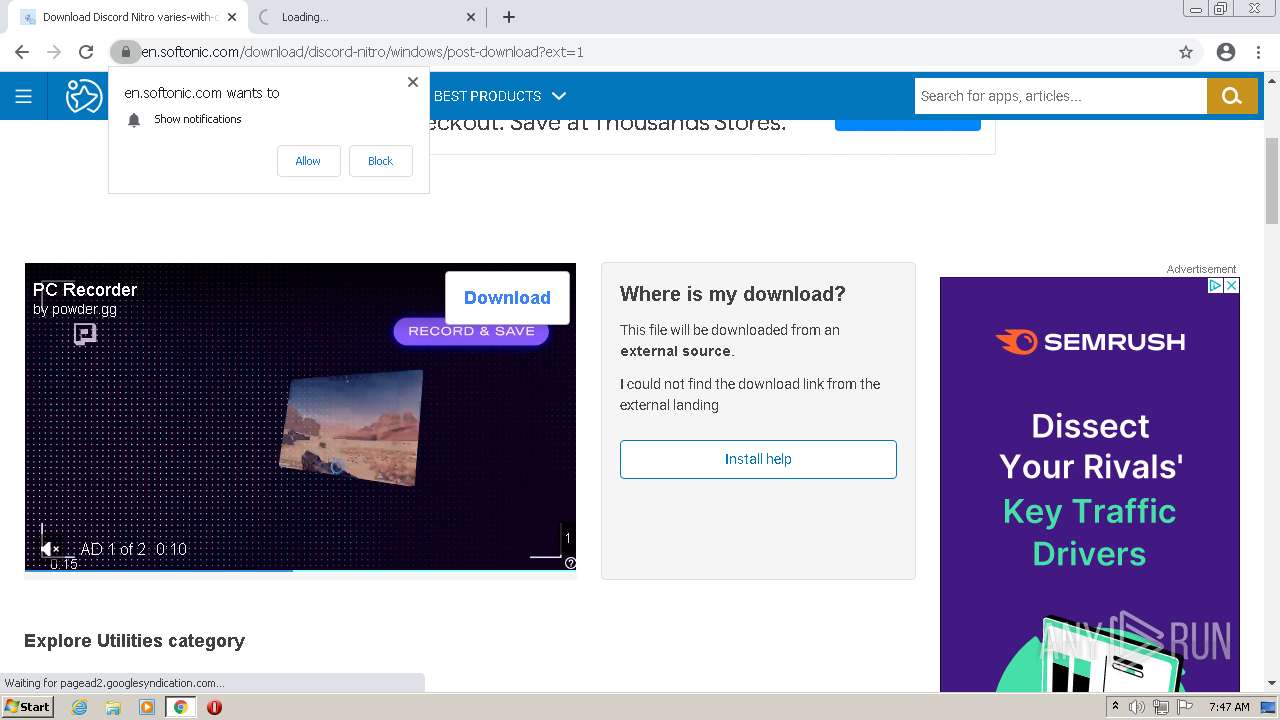Expand the BEST PRODUCTS dropdown
This screenshot has width=1280, height=720.
500,96
